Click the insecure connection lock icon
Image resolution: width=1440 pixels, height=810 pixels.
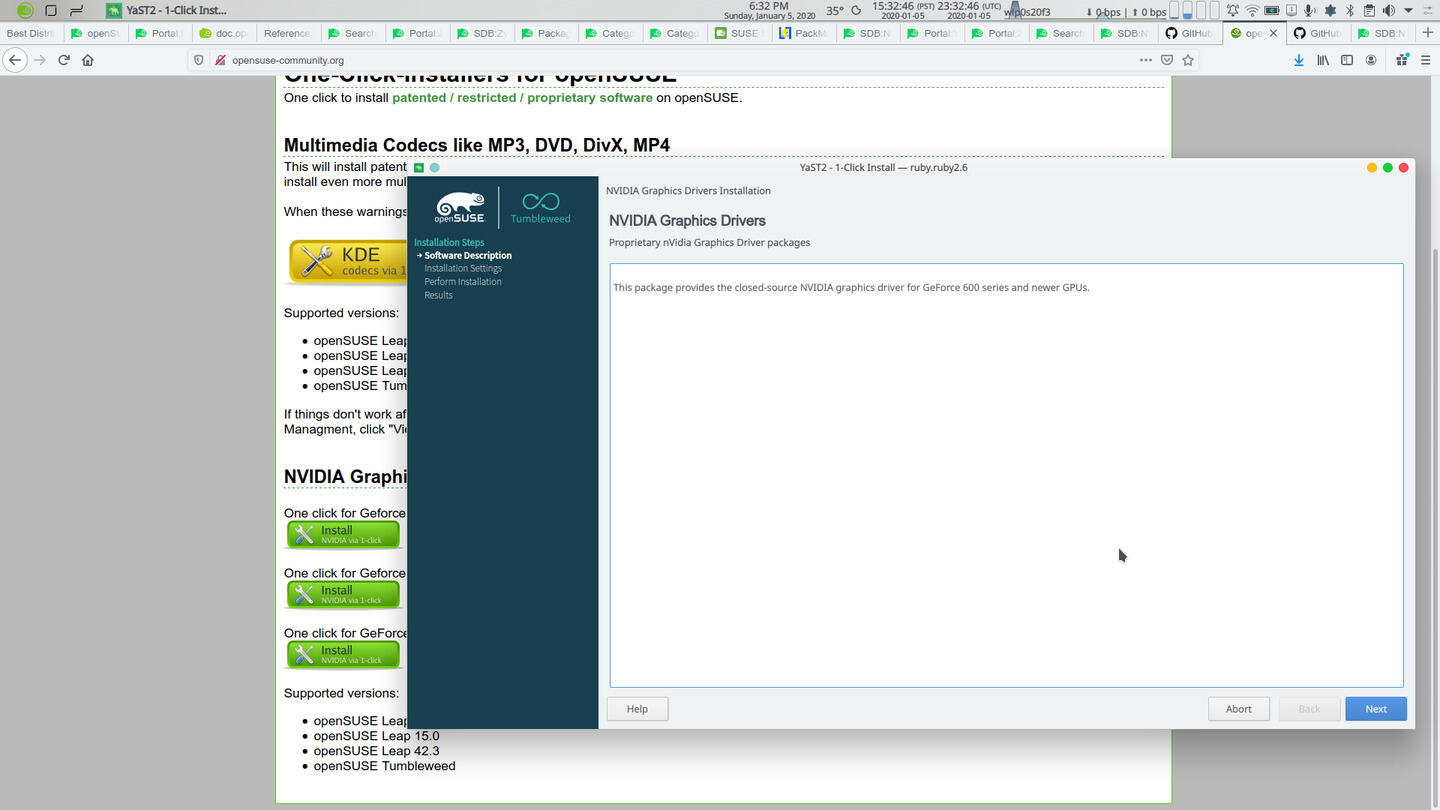(x=220, y=60)
